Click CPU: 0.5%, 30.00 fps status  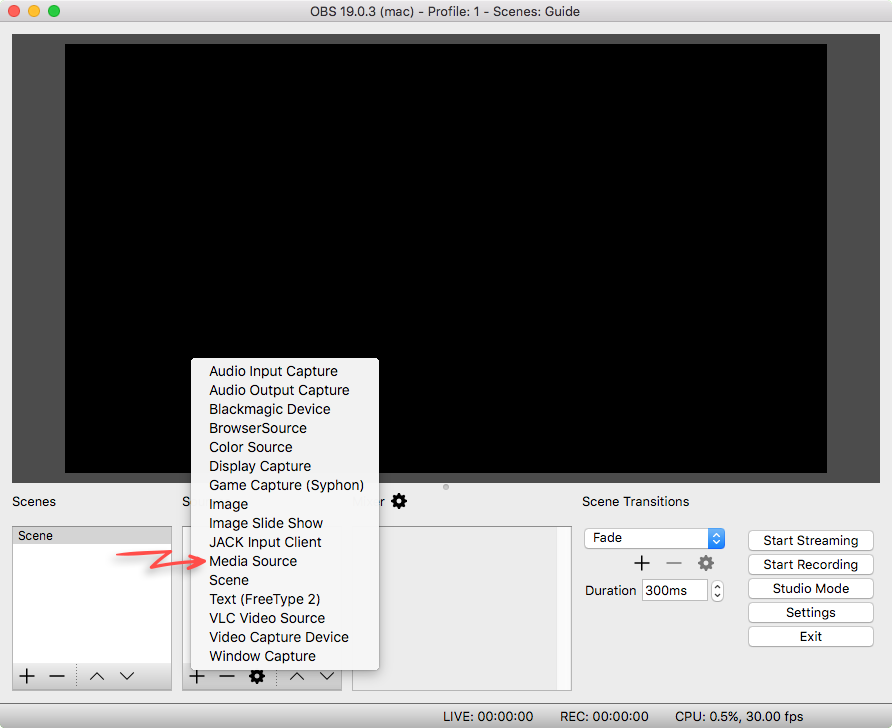(x=739, y=716)
